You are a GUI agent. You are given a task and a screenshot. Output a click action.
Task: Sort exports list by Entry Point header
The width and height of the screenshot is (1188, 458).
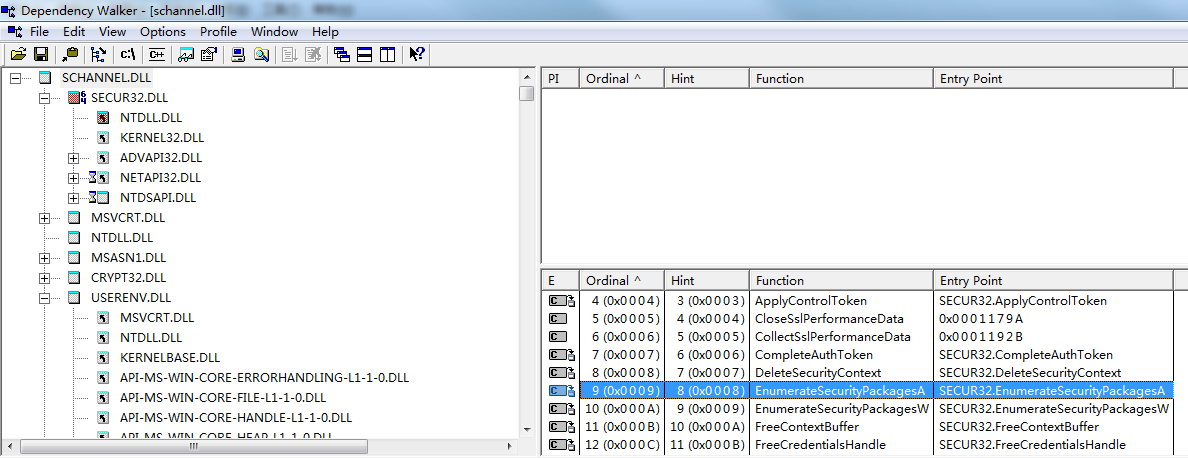[x=1054, y=280]
